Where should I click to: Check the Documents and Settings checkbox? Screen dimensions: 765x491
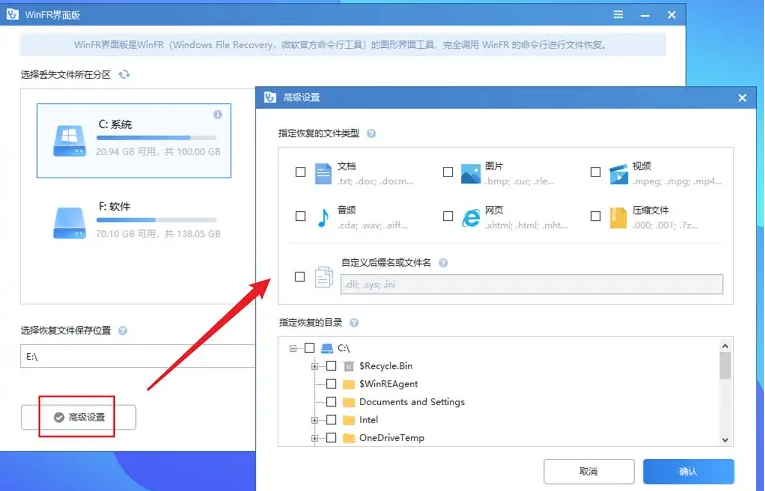click(x=331, y=402)
